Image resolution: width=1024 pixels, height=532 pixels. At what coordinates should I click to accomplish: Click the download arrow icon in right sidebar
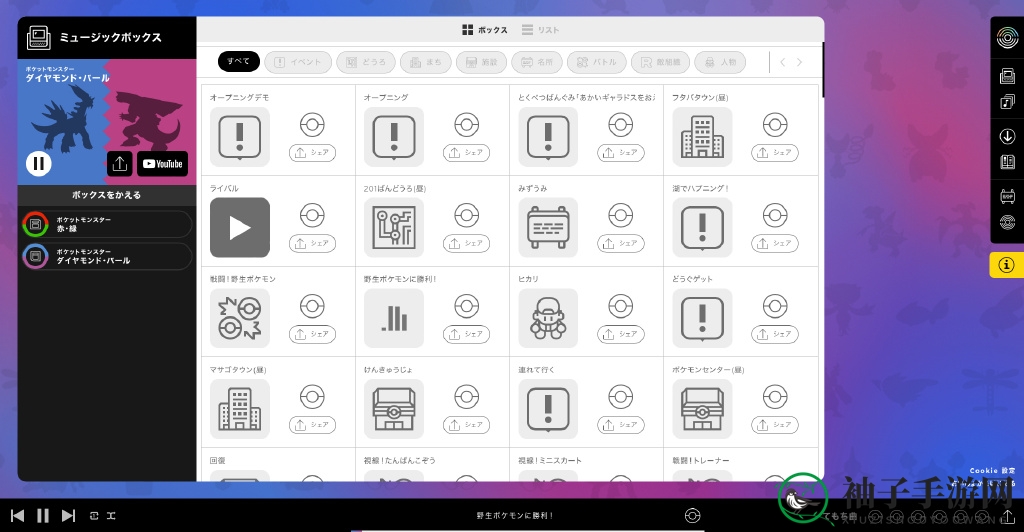[x=1007, y=136]
